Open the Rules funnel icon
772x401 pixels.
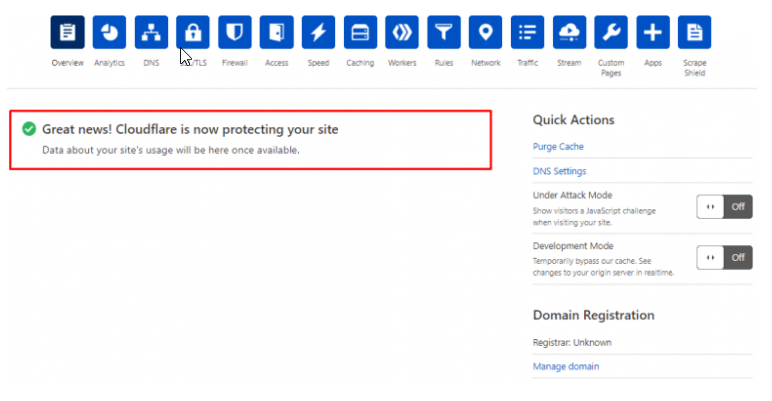443,33
